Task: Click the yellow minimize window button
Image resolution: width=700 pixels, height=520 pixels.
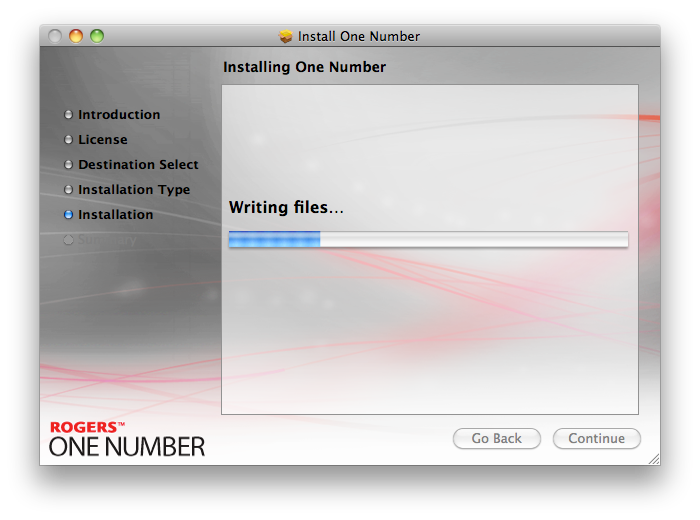Action: (76, 36)
